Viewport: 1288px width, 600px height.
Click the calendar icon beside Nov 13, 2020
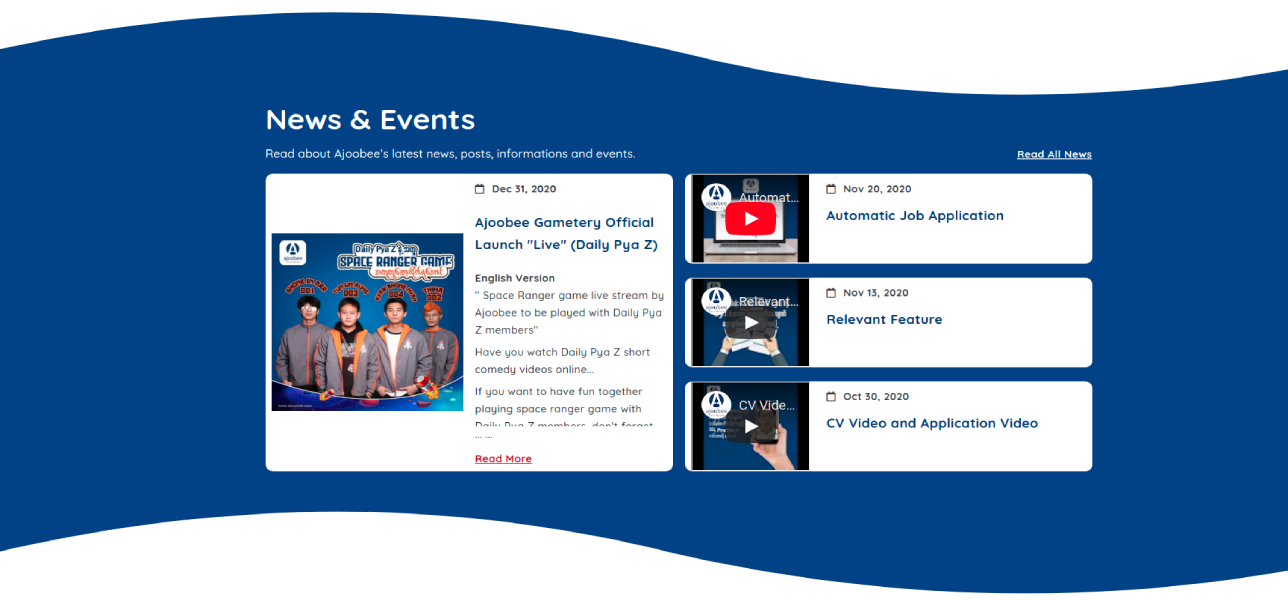pyautogui.click(x=831, y=293)
